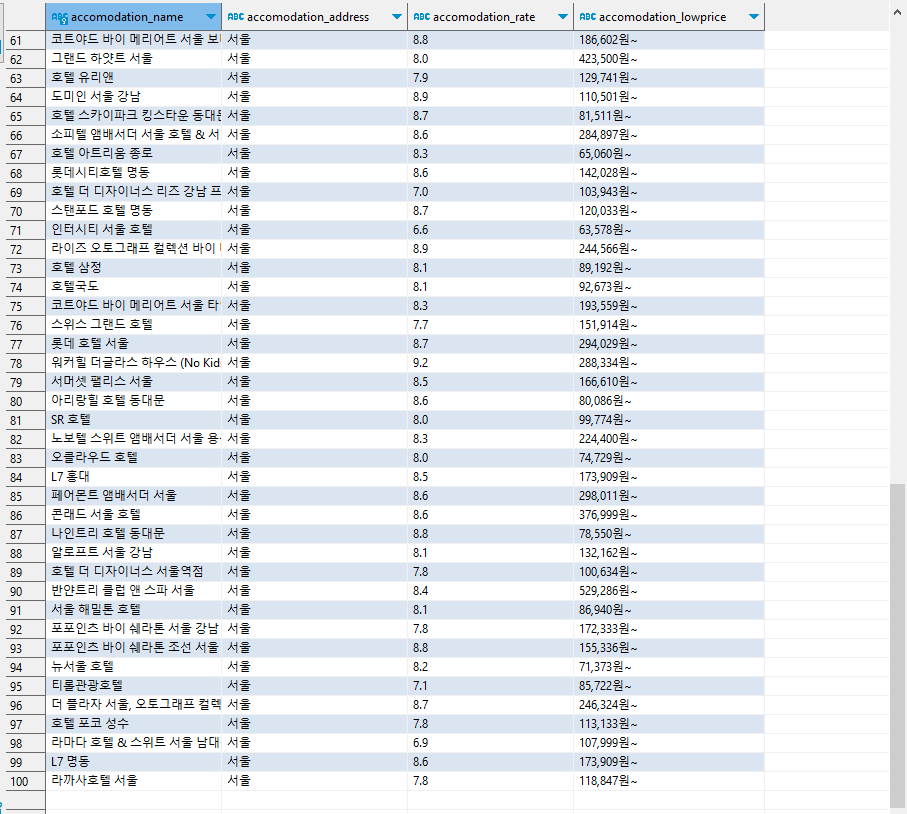Select the cell '반얀트리 클럽 앤 스파 서울'
Viewport: 907px width, 814px height.
coord(134,591)
